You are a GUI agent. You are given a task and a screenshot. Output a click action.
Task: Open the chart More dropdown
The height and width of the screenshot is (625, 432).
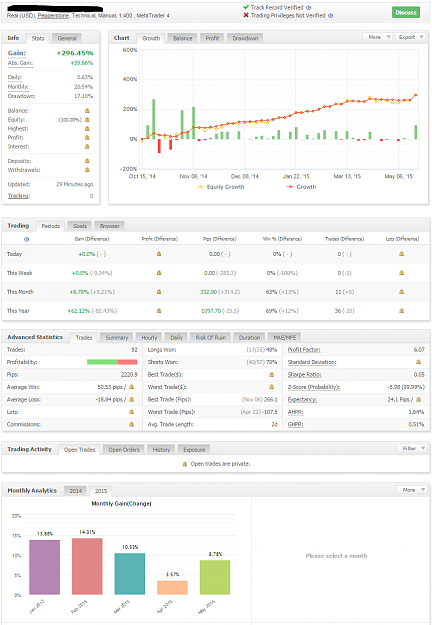click(378, 37)
